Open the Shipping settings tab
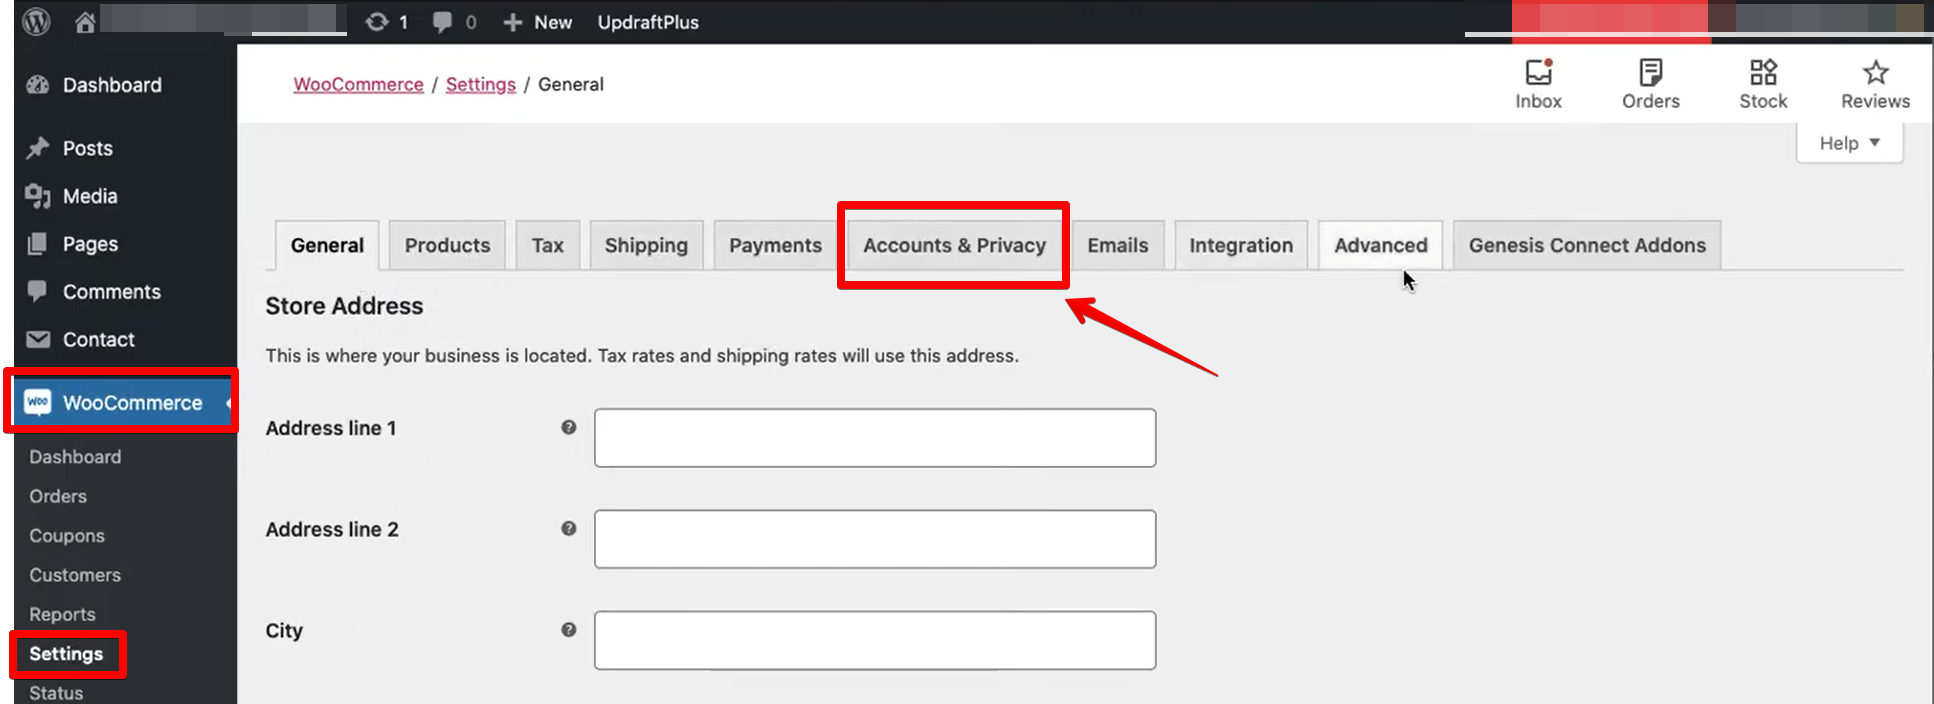The width and height of the screenshot is (1934, 704). pos(646,246)
